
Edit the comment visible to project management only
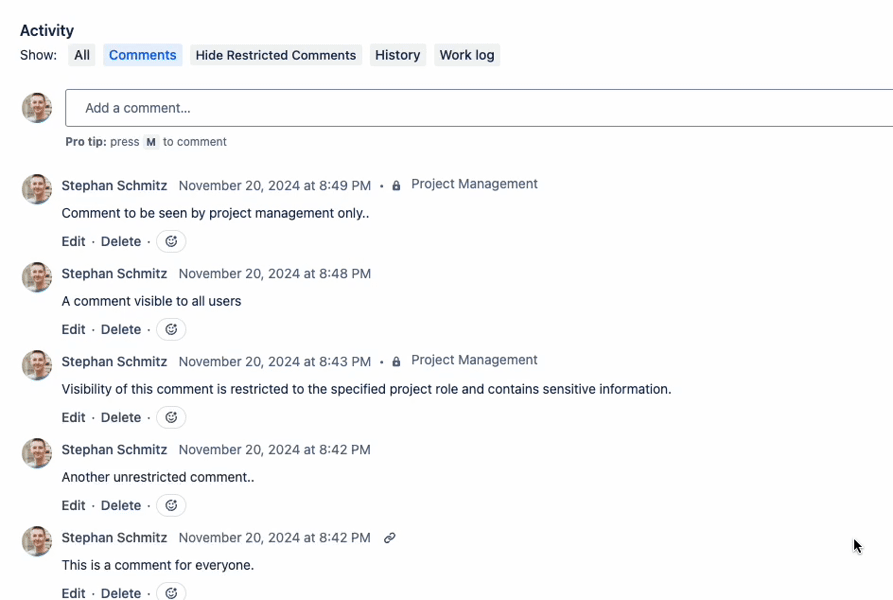(x=73, y=241)
